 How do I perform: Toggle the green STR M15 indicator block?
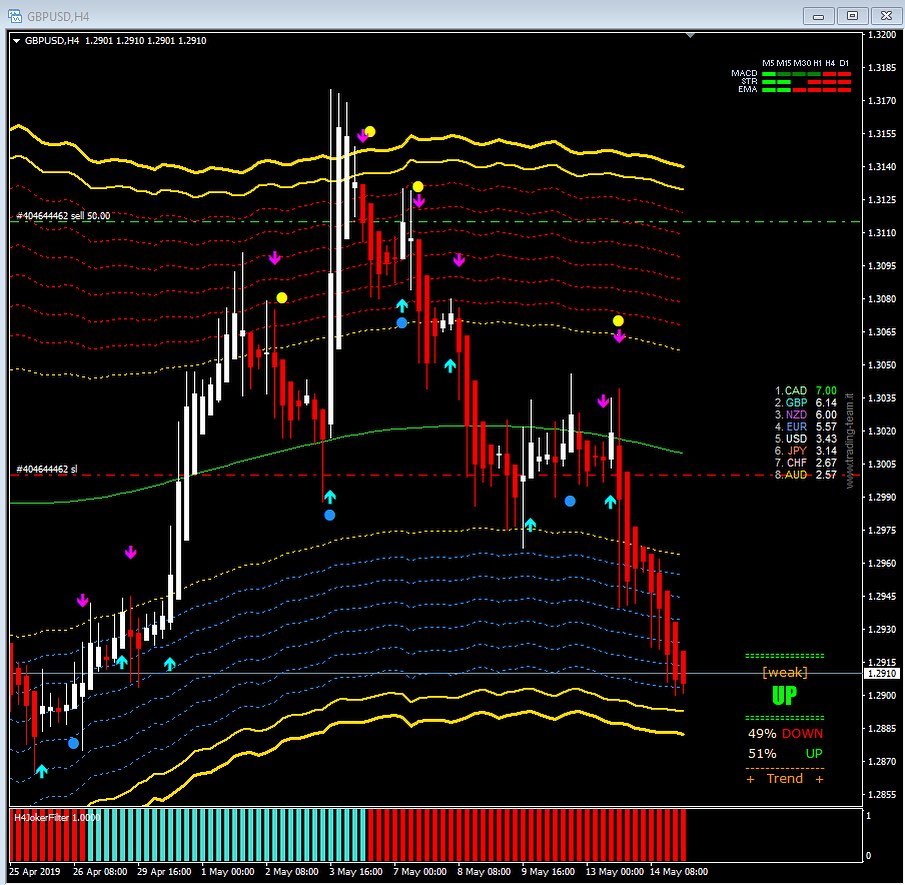tap(782, 81)
